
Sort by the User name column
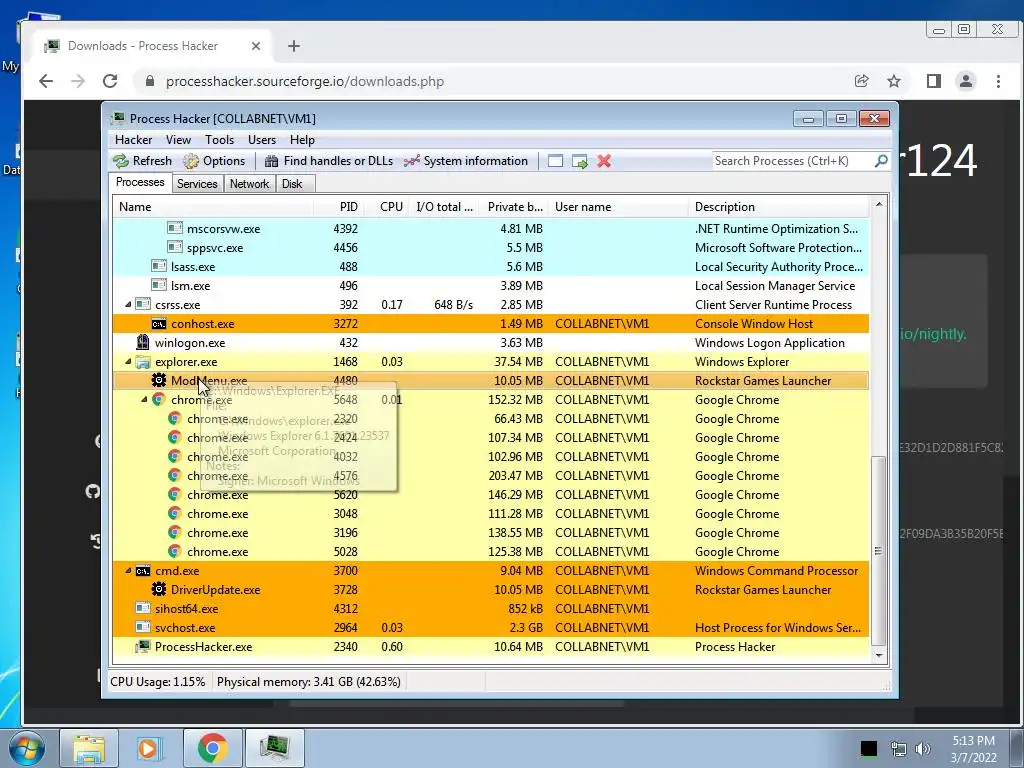point(618,207)
